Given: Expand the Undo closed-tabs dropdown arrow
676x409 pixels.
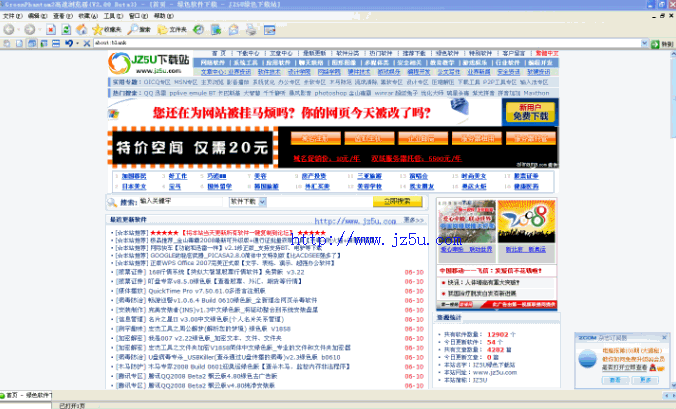Looking at the screenshot, I should [77, 44].
